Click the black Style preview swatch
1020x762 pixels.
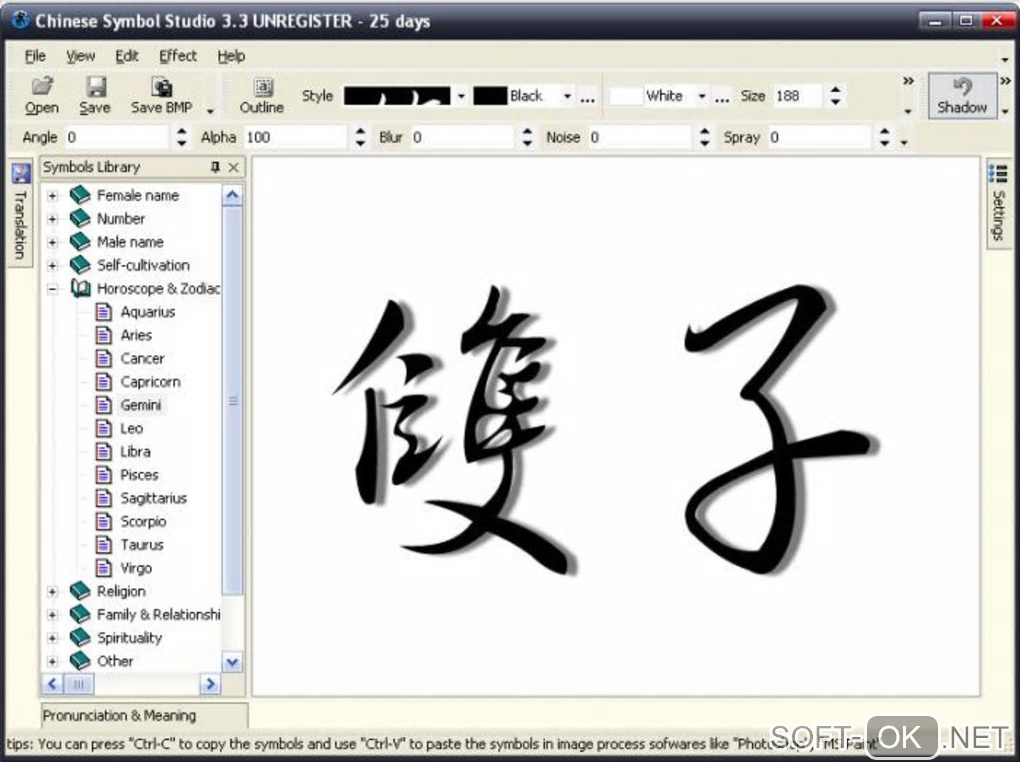click(397, 96)
